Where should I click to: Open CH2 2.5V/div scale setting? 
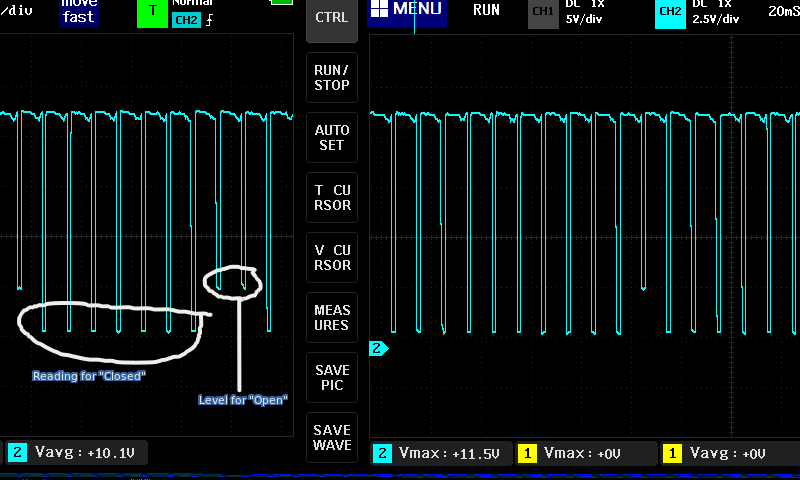tap(716, 12)
